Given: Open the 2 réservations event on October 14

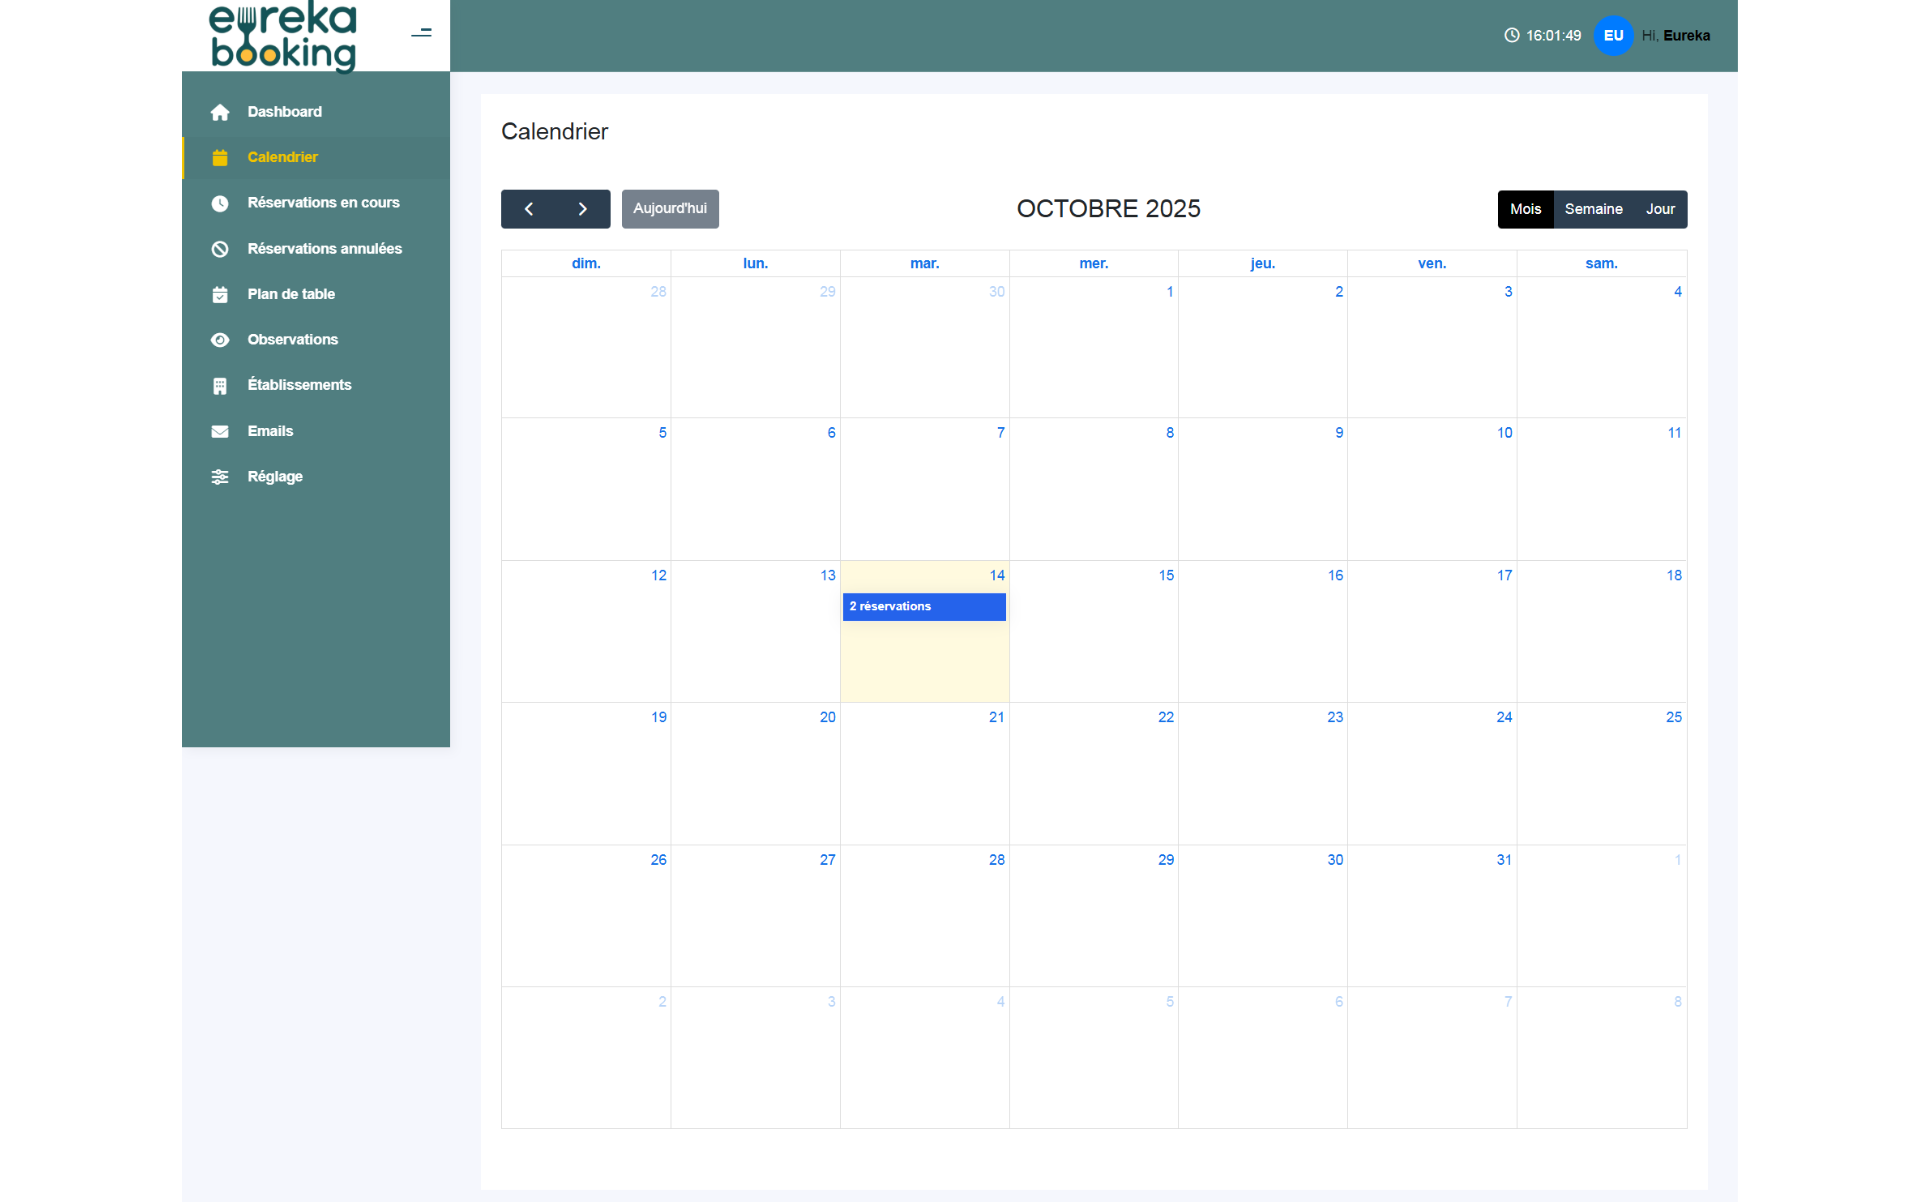Looking at the screenshot, I should coord(923,606).
